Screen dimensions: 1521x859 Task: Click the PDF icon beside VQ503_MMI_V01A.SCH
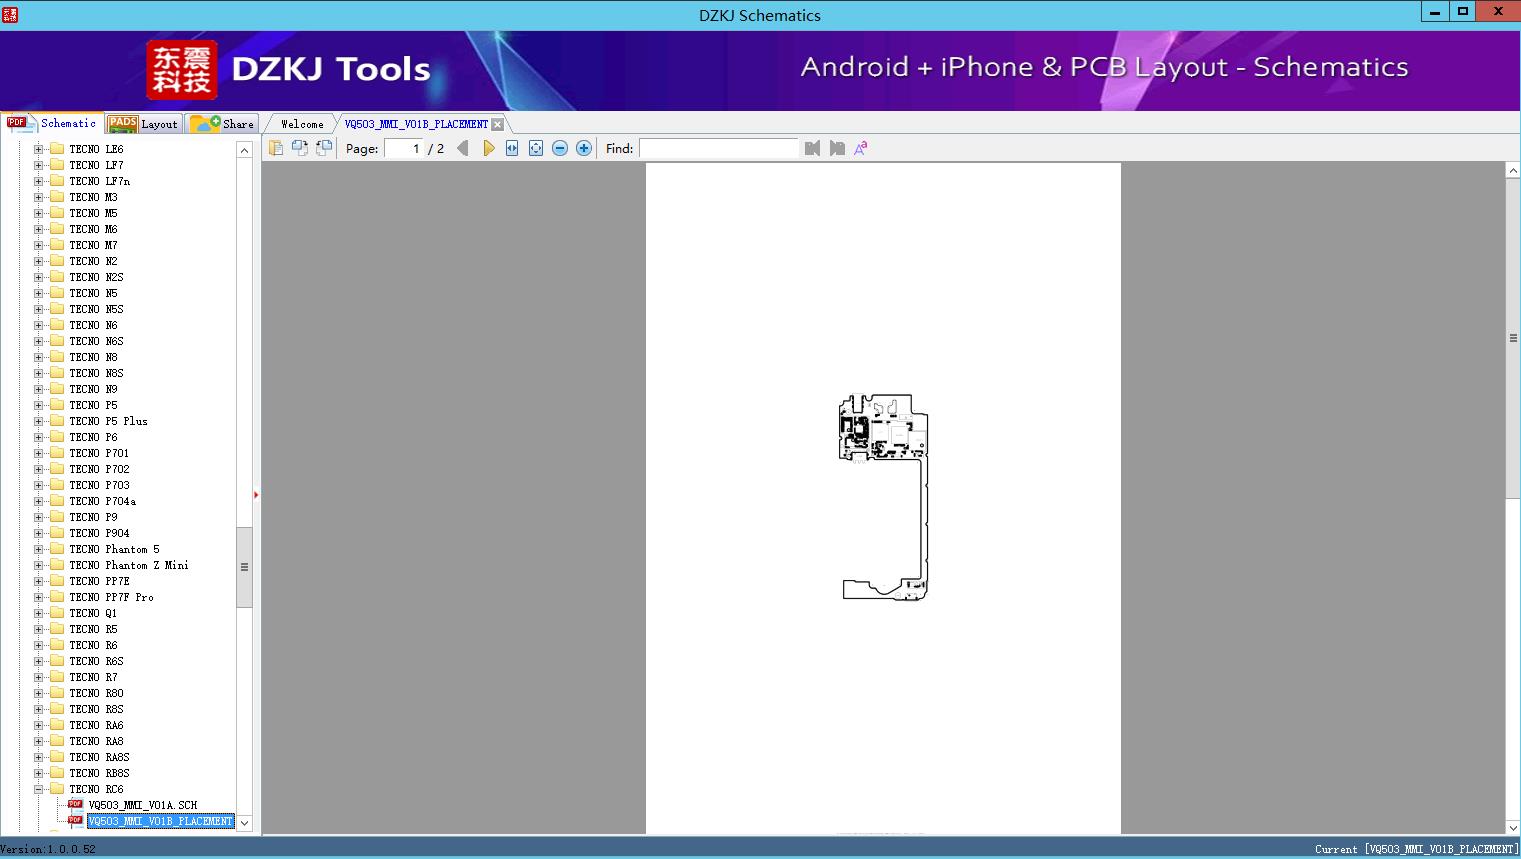(x=75, y=804)
